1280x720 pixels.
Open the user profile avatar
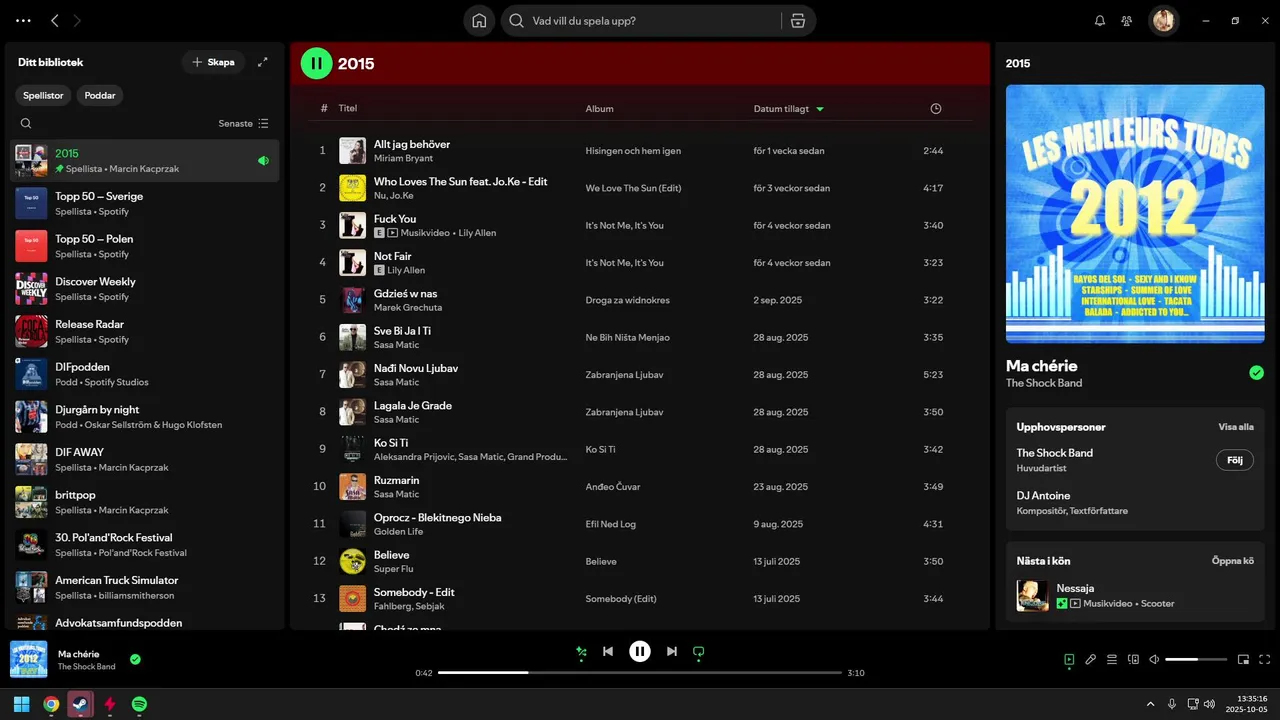[x=1163, y=20]
